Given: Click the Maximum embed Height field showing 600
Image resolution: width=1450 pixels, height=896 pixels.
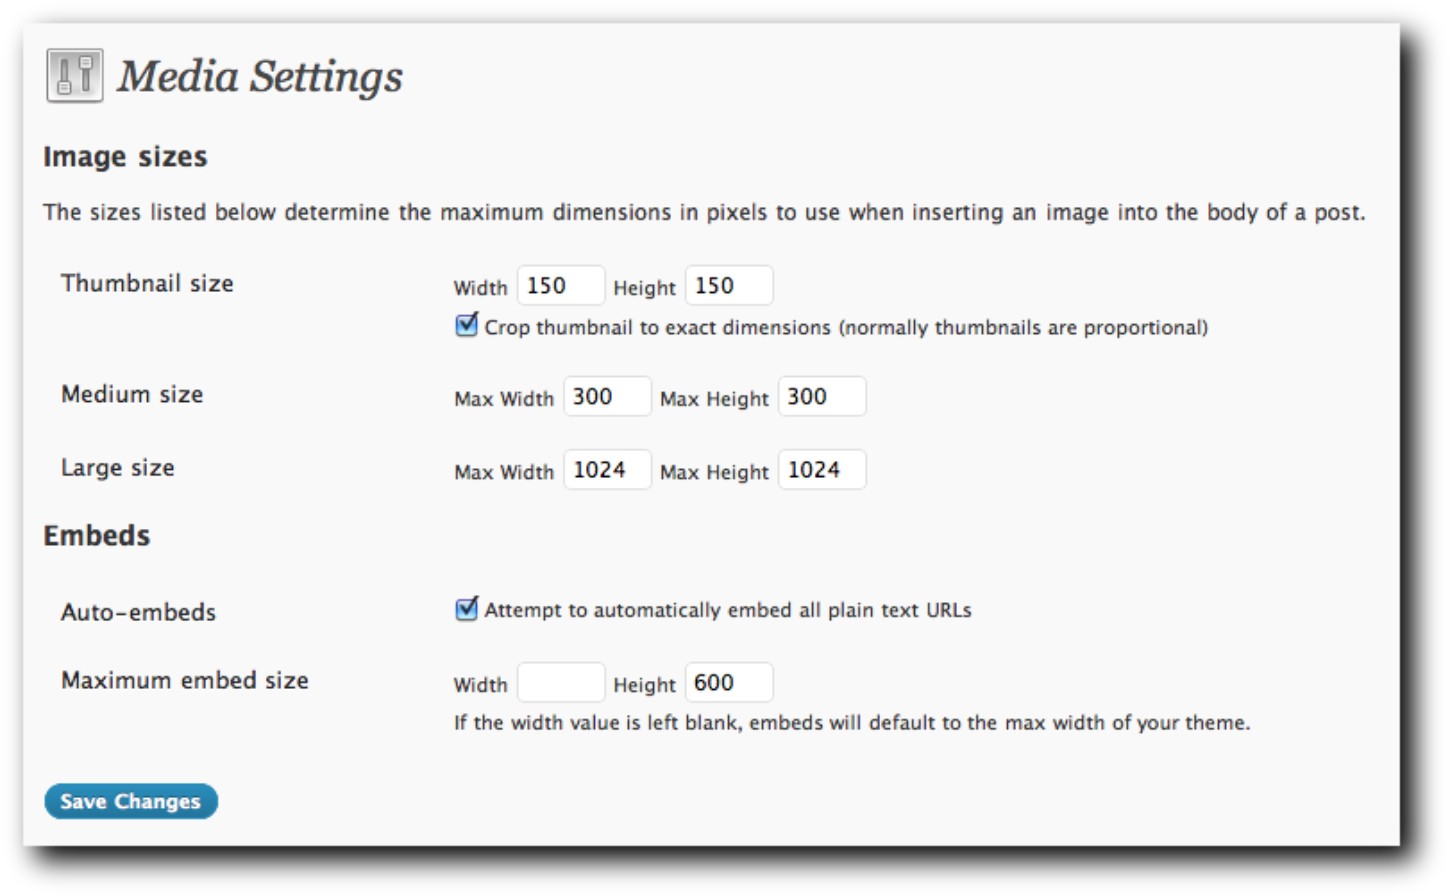Looking at the screenshot, I should (x=728, y=682).
